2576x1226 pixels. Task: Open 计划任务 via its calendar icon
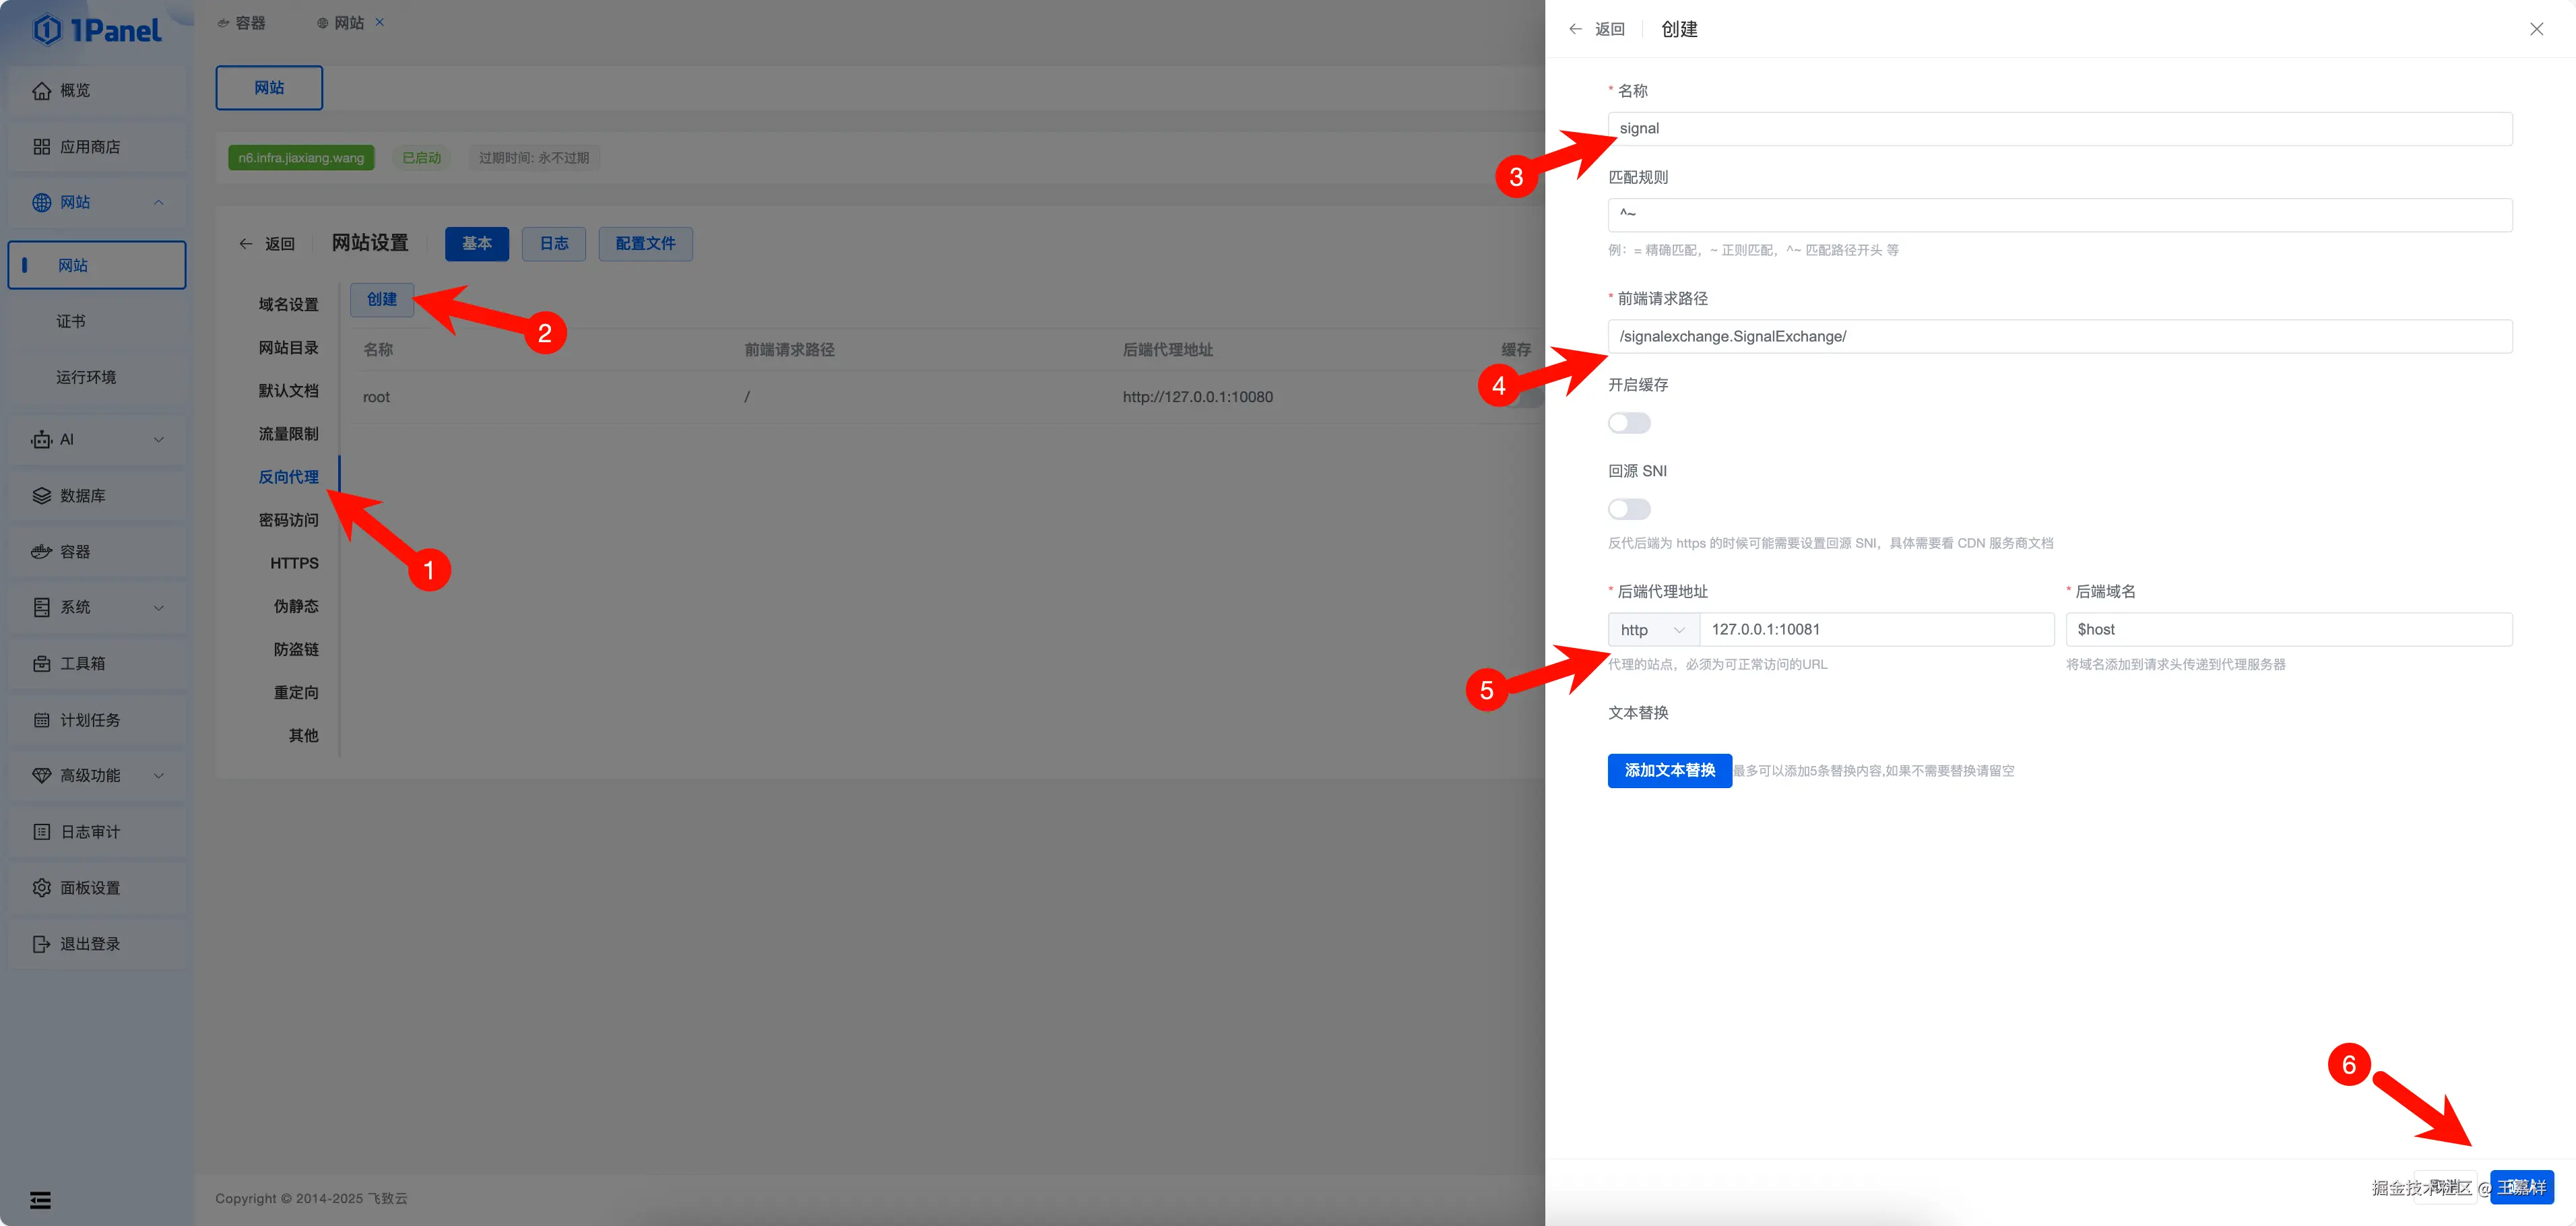(41, 720)
